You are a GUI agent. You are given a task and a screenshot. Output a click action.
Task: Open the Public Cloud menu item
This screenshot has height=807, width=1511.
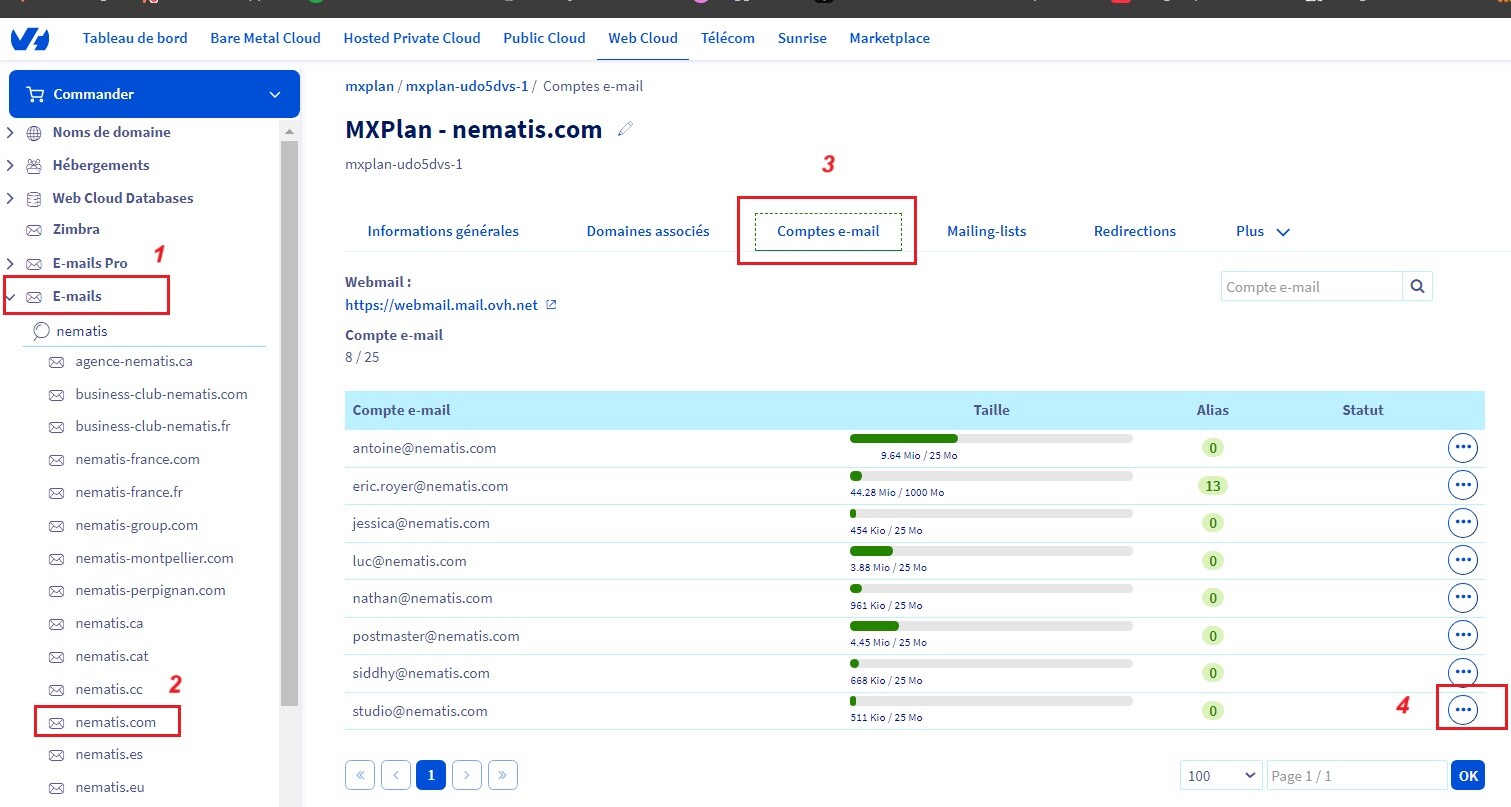point(544,38)
